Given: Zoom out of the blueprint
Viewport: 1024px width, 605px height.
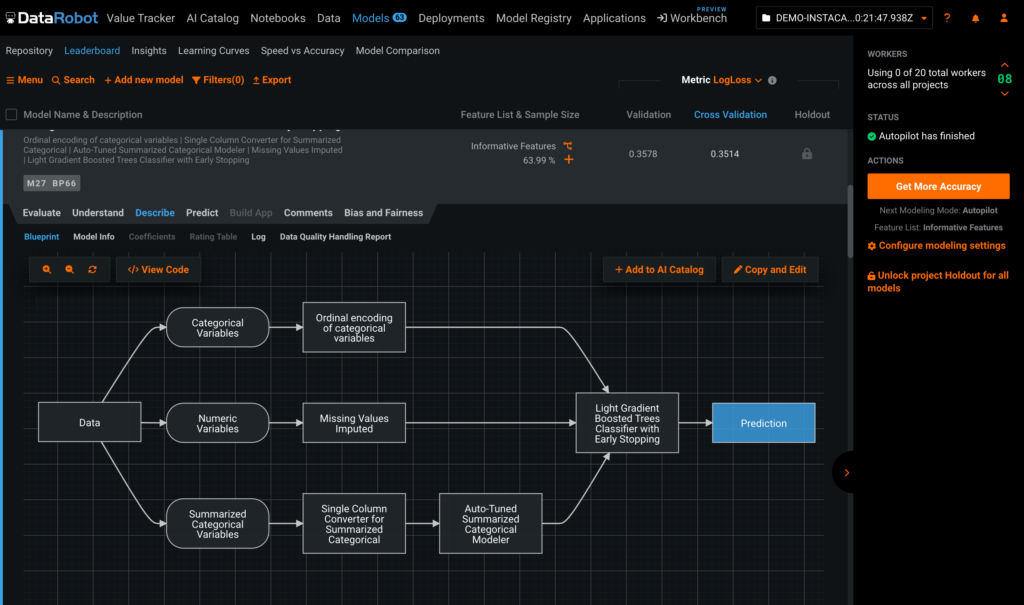Looking at the screenshot, I should (69, 269).
